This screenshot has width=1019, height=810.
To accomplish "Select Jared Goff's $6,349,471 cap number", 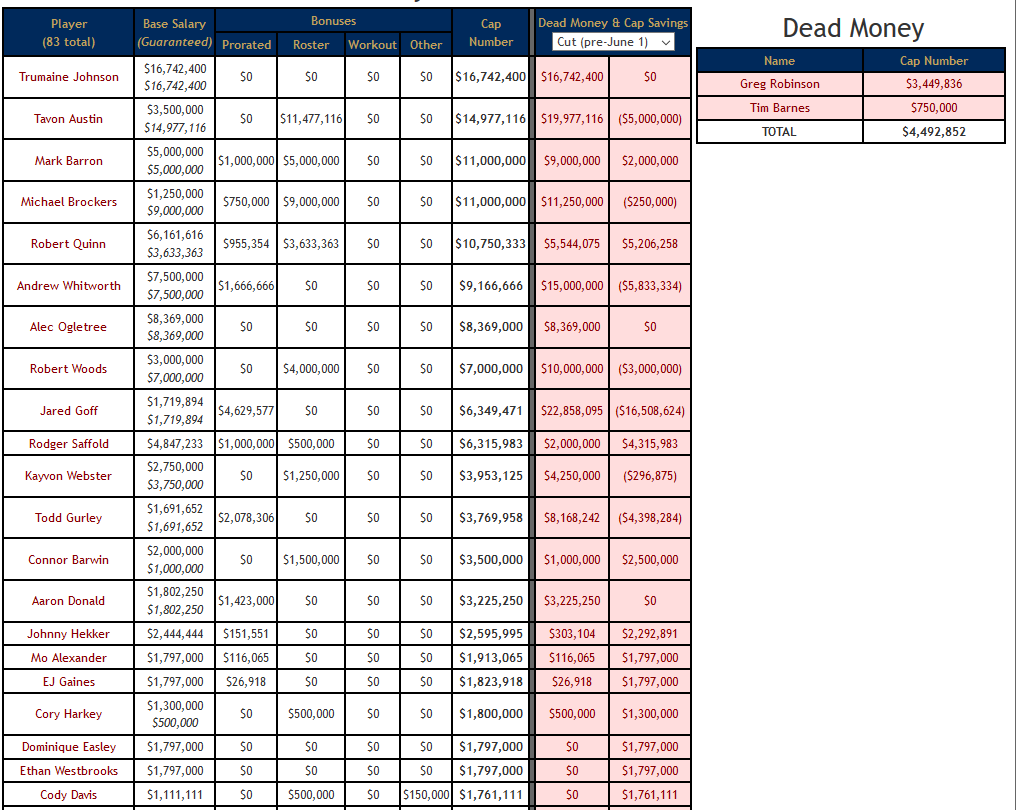I will [491, 411].
